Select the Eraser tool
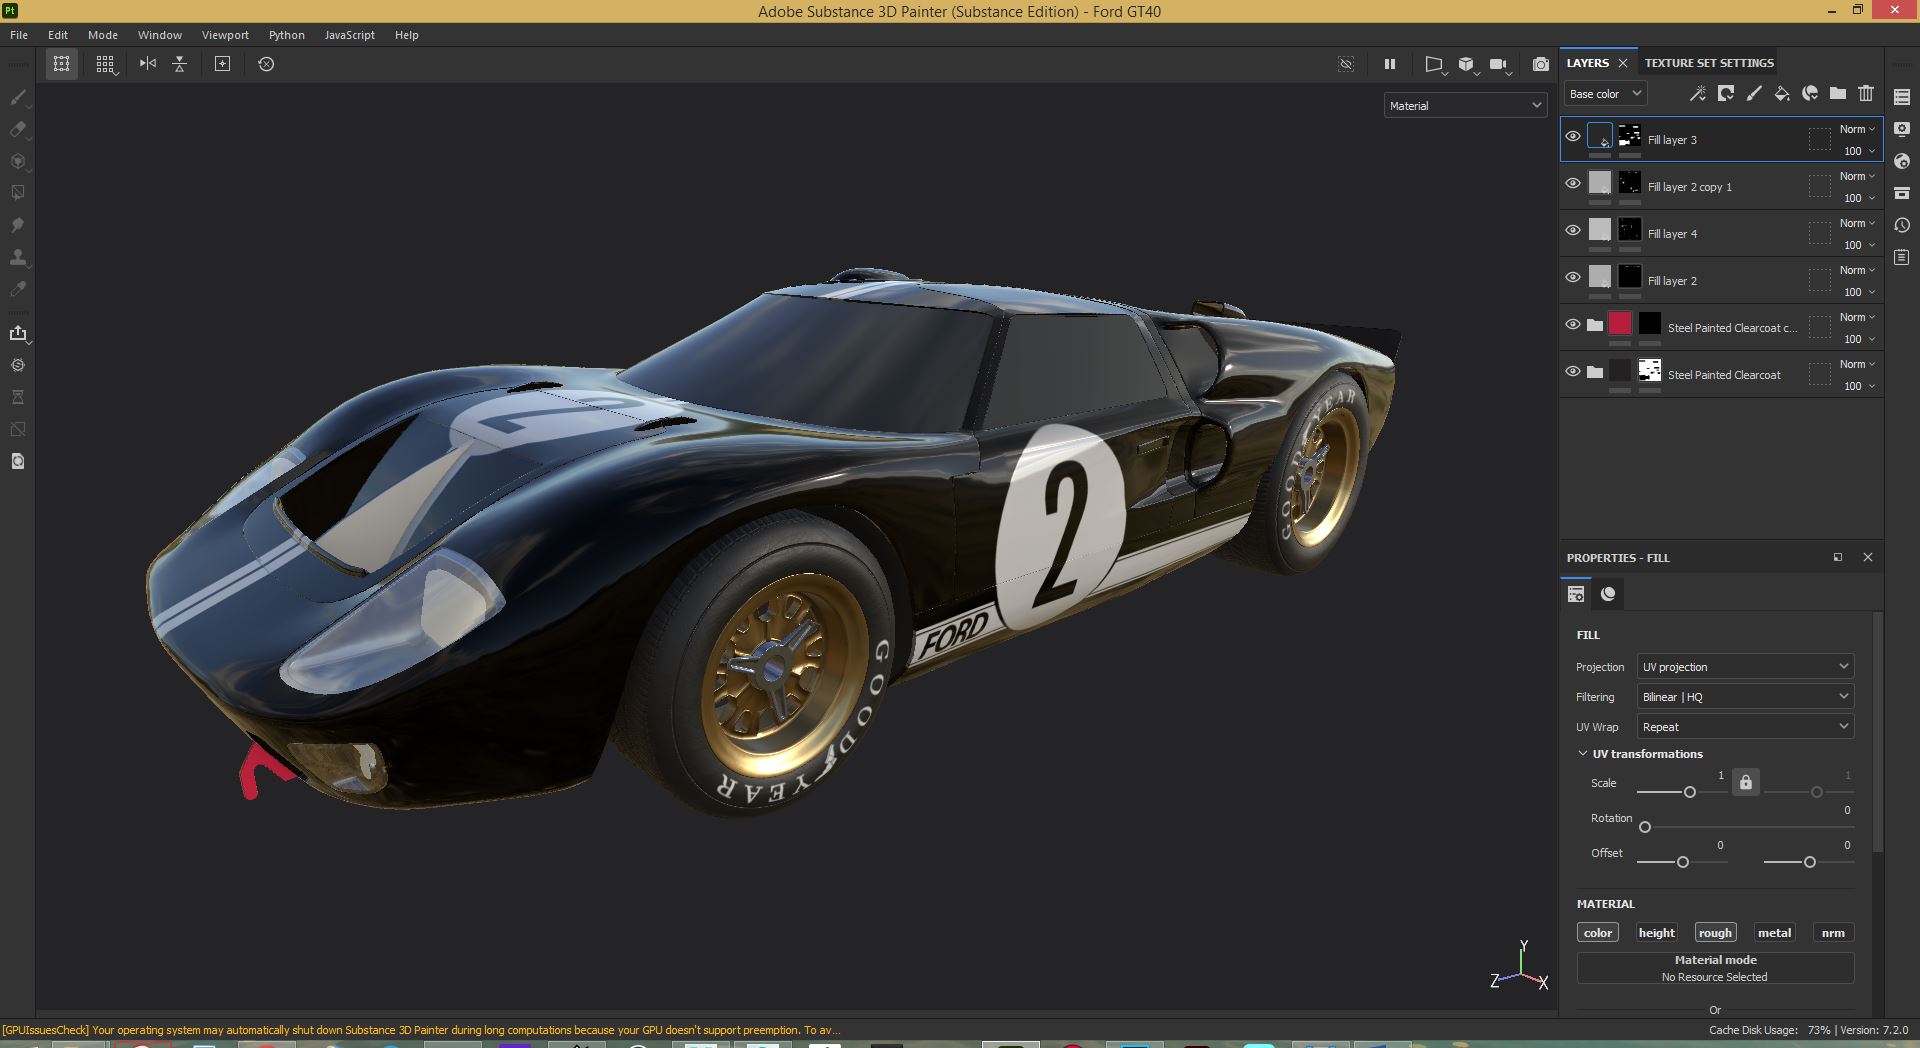This screenshot has width=1920, height=1048. click(18, 131)
